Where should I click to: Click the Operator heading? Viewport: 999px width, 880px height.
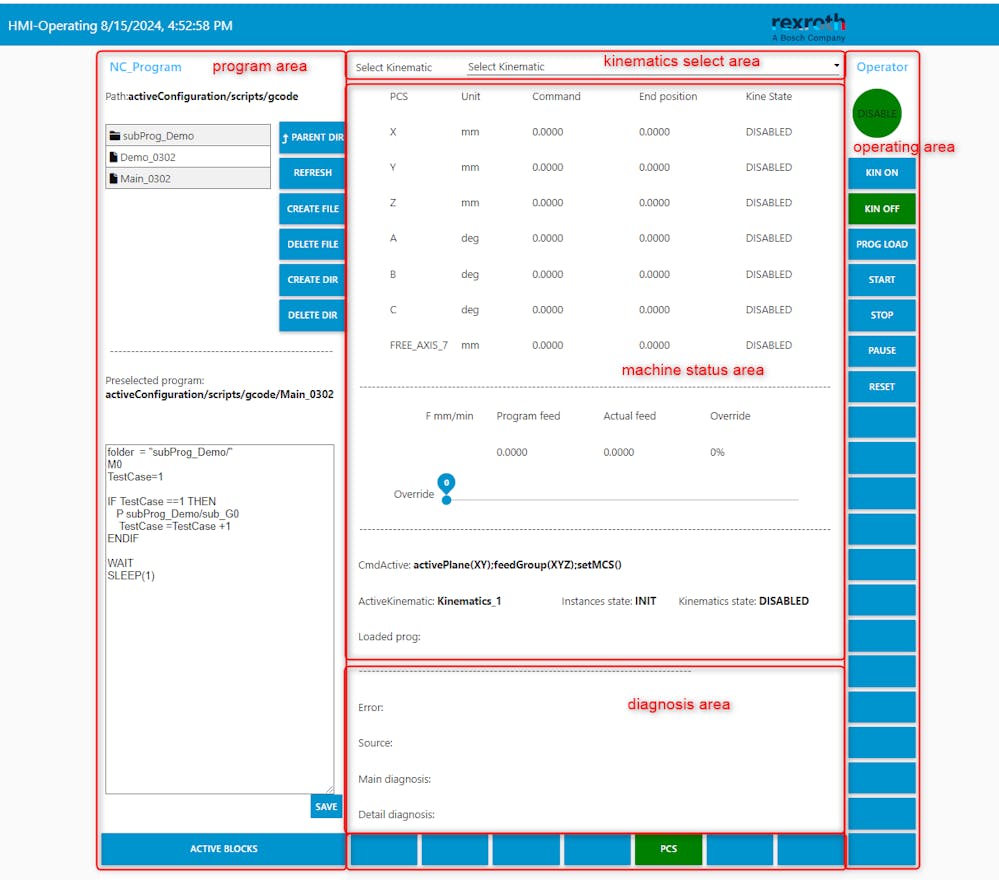pos(882,67)
